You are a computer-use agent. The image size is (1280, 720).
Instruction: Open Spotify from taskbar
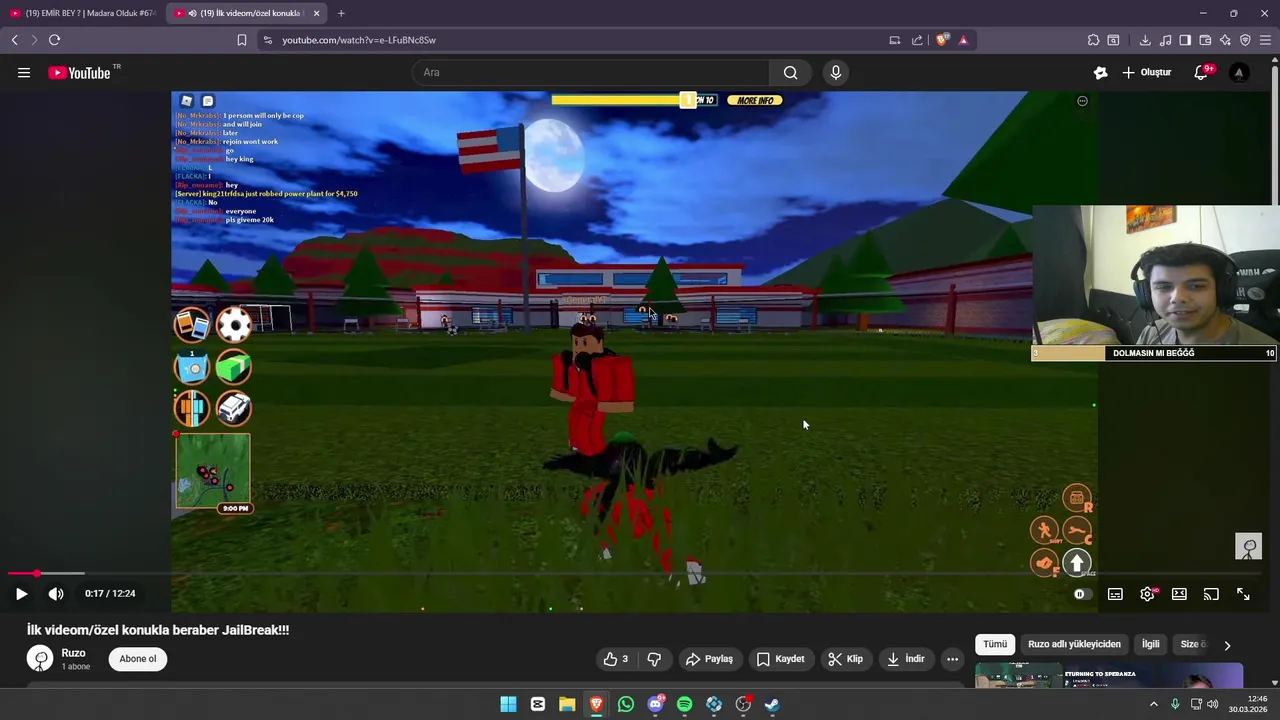[684, 704]
